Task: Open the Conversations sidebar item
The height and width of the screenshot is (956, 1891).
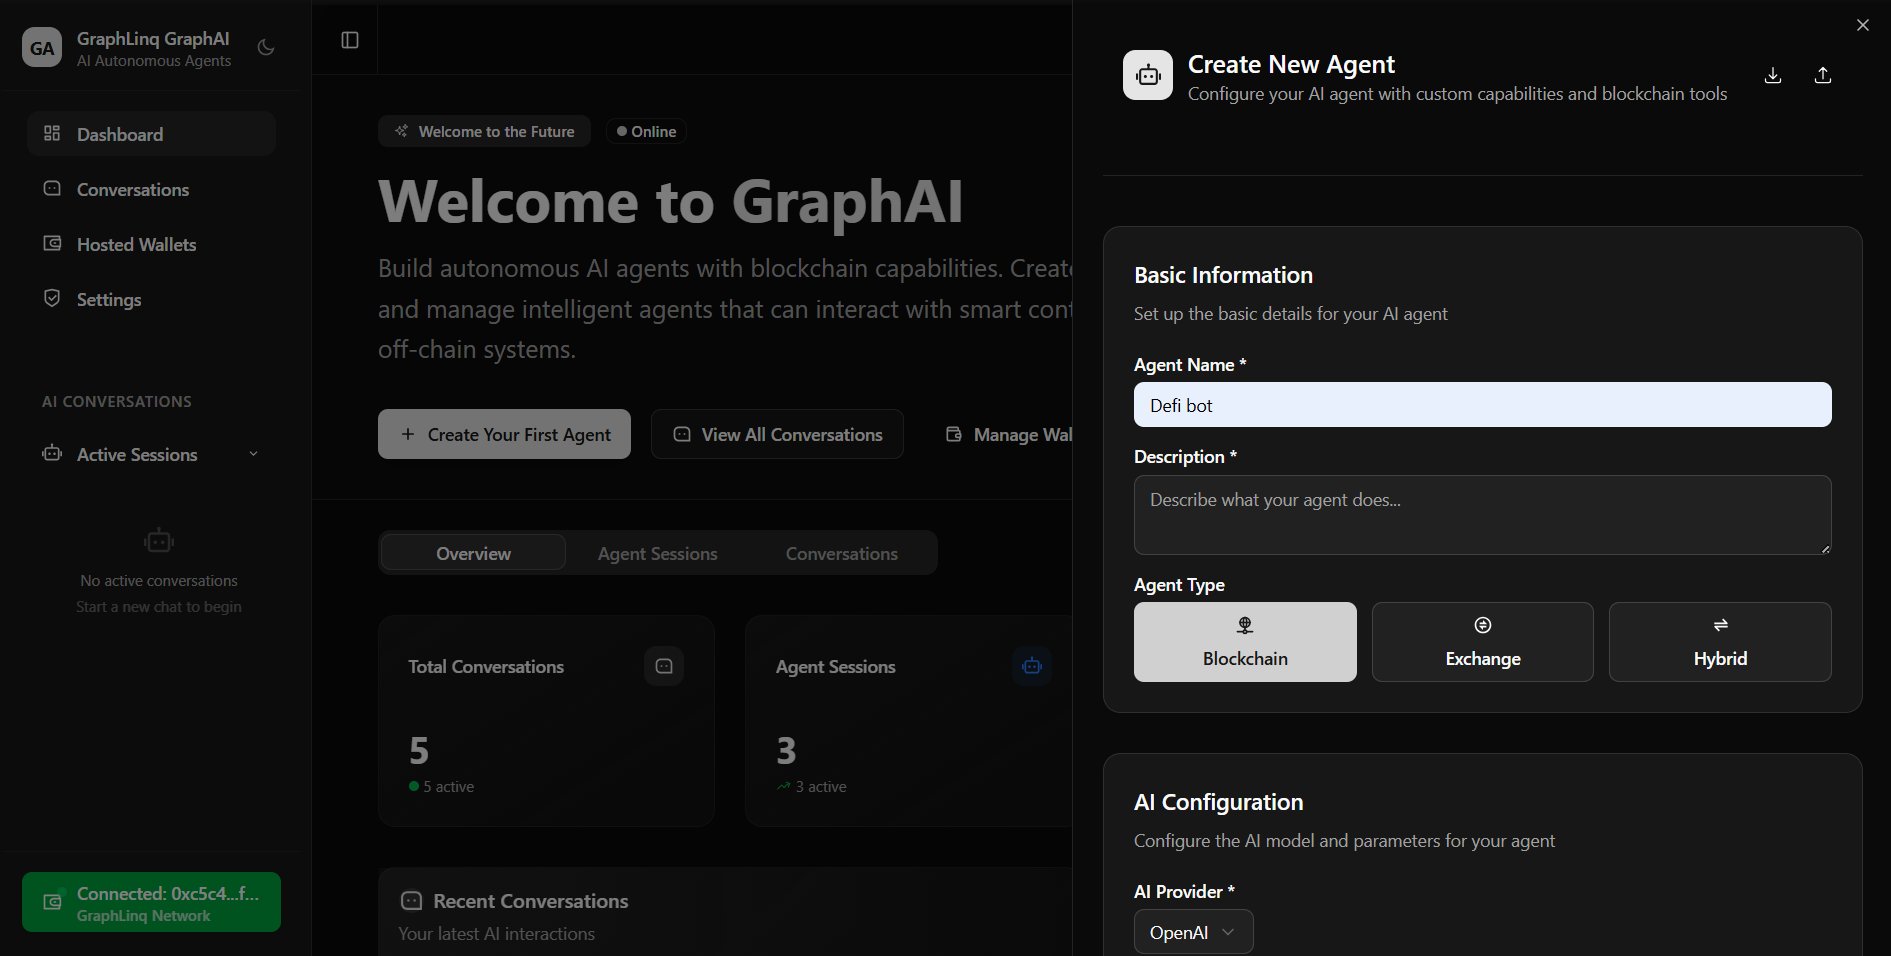Action: coord(133,189)
